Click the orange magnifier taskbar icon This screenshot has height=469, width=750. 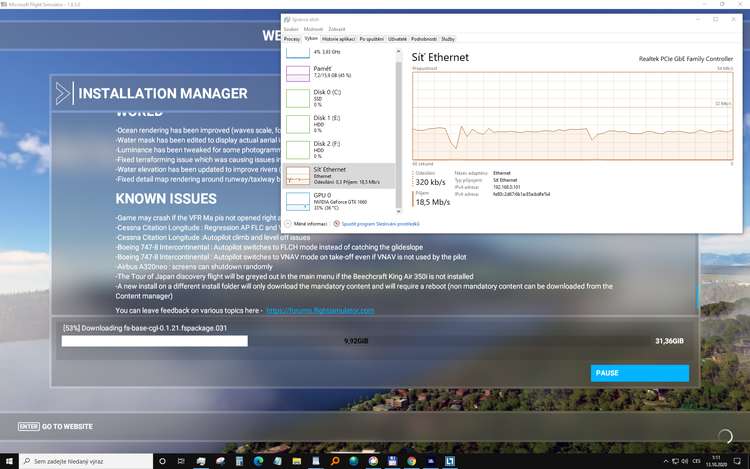tap(335, 461)
